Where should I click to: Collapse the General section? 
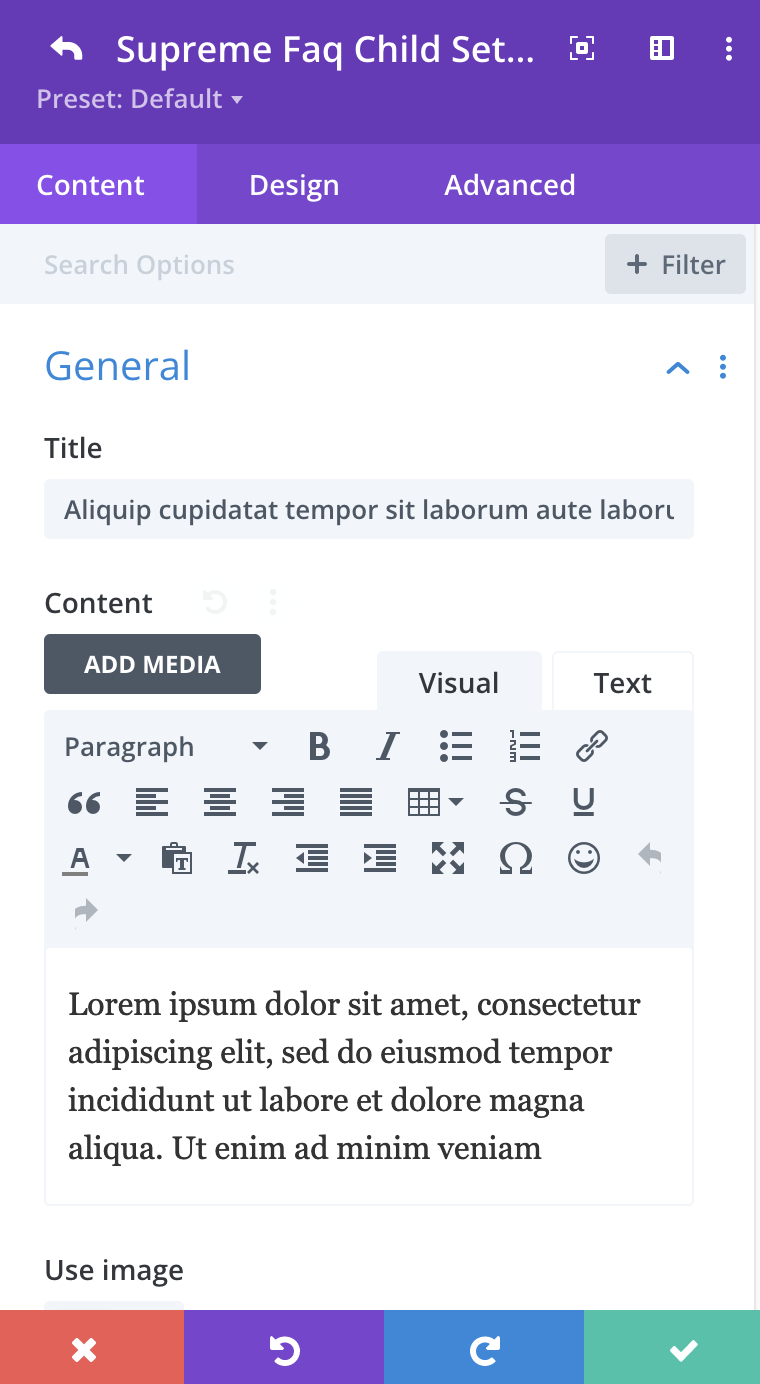678,368
